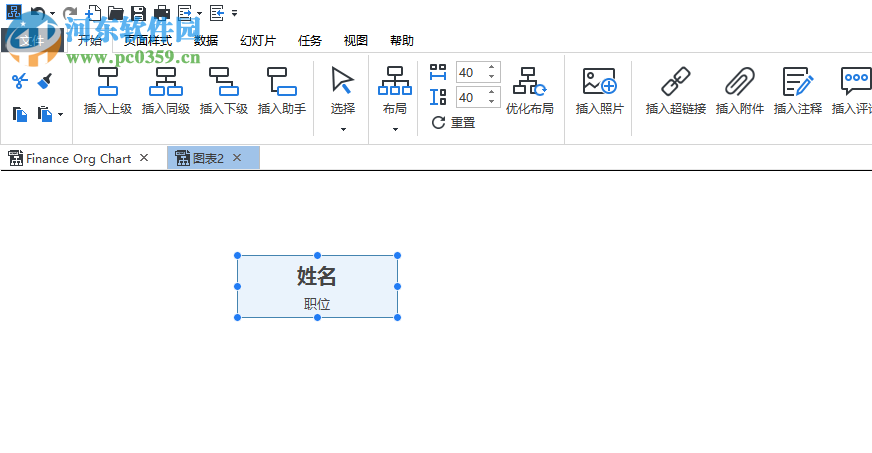Save using the floppy disk icon

coord(138,13)
